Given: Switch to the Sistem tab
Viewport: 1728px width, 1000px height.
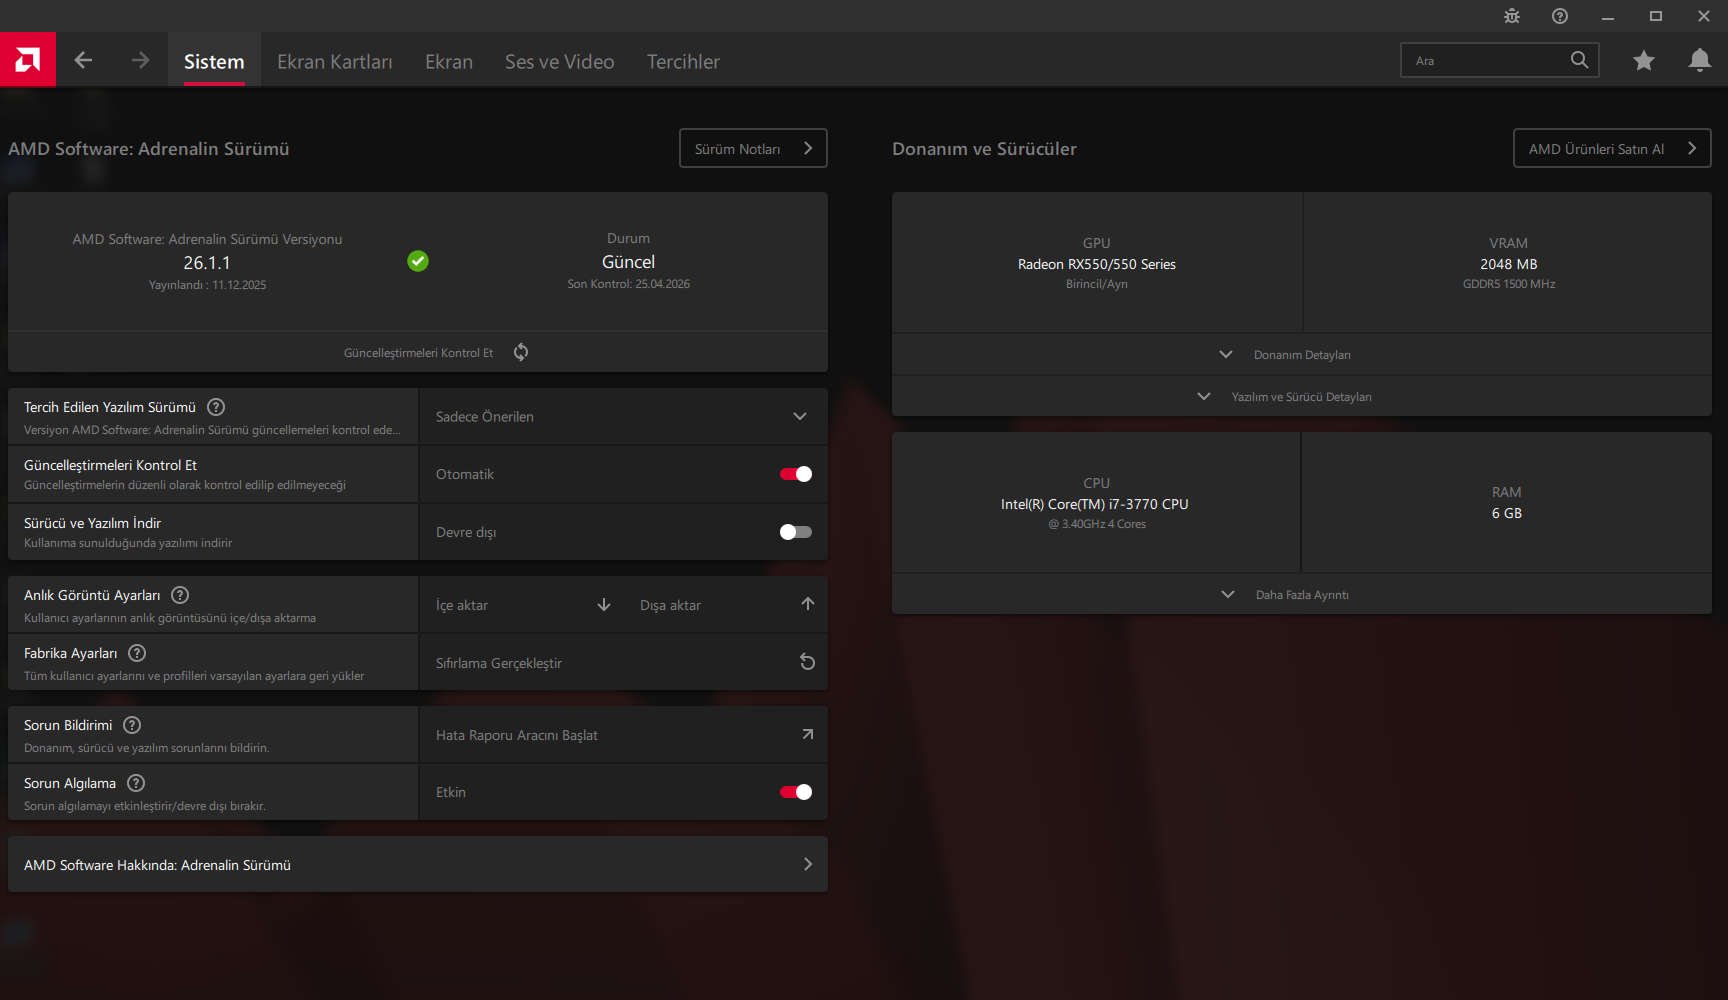Looking at the screenshot, I should coord(214,61).
